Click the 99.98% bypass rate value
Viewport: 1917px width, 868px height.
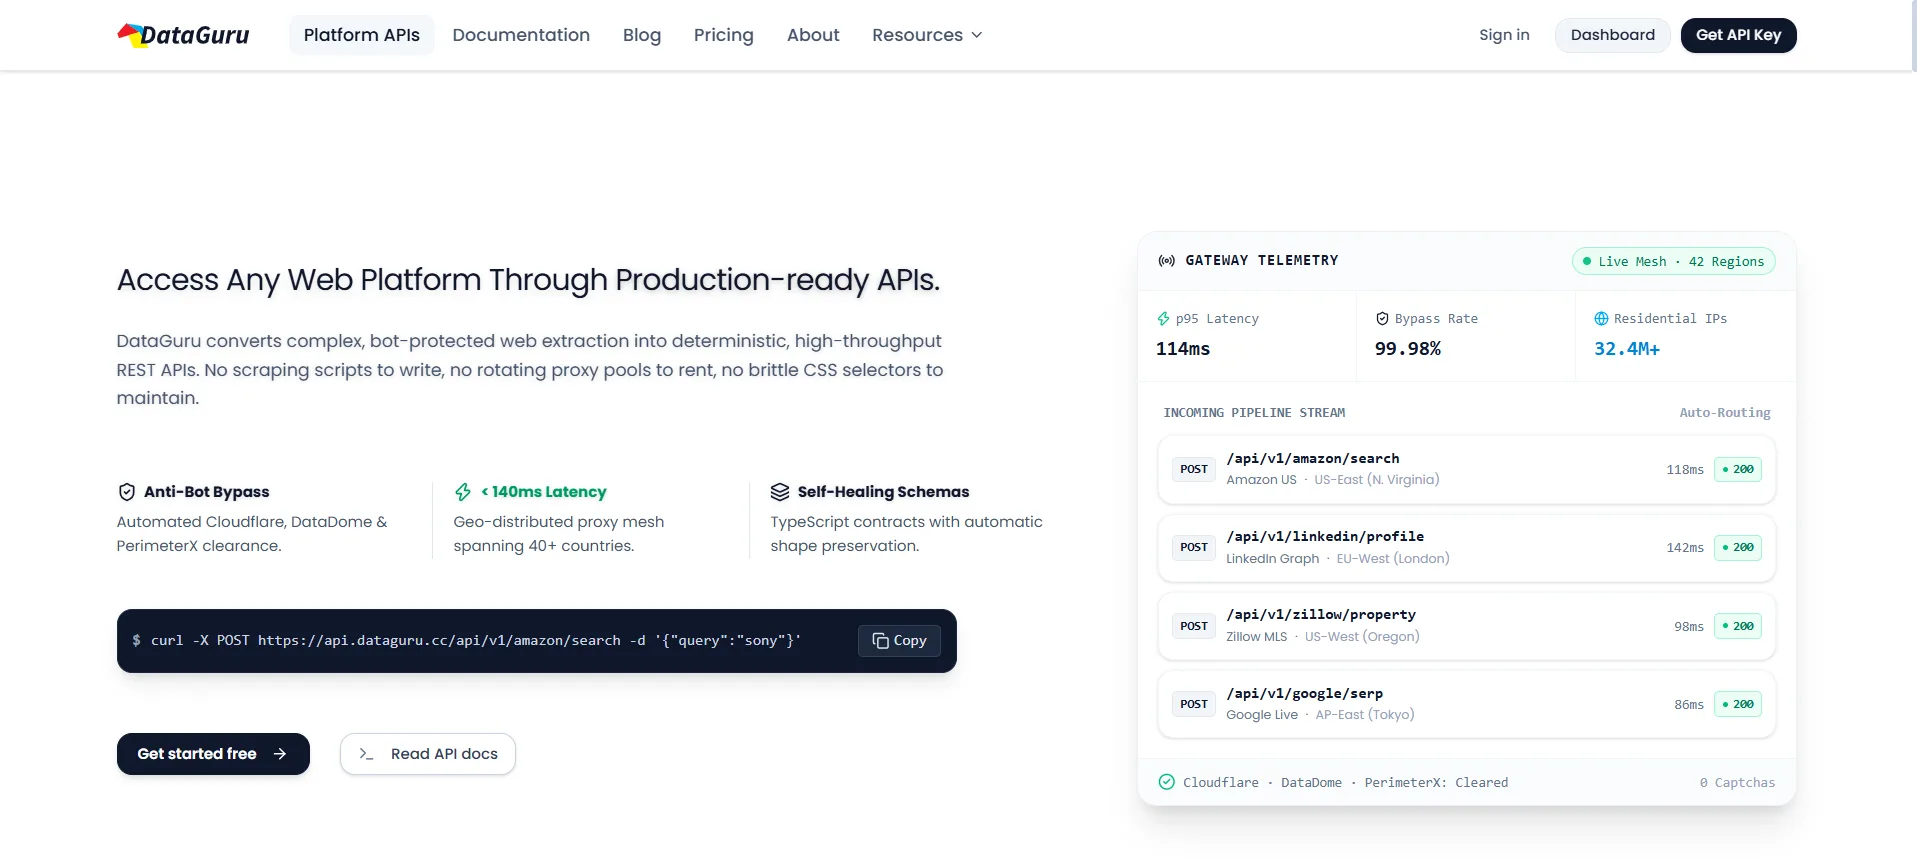(x=1408, y=349)
